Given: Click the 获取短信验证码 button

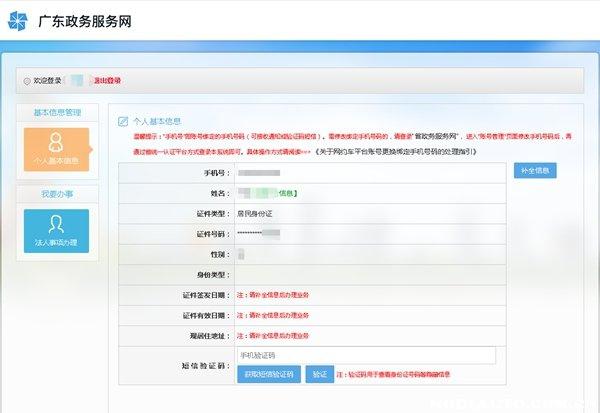Looking at the screenshot, I should pos(269,374).
